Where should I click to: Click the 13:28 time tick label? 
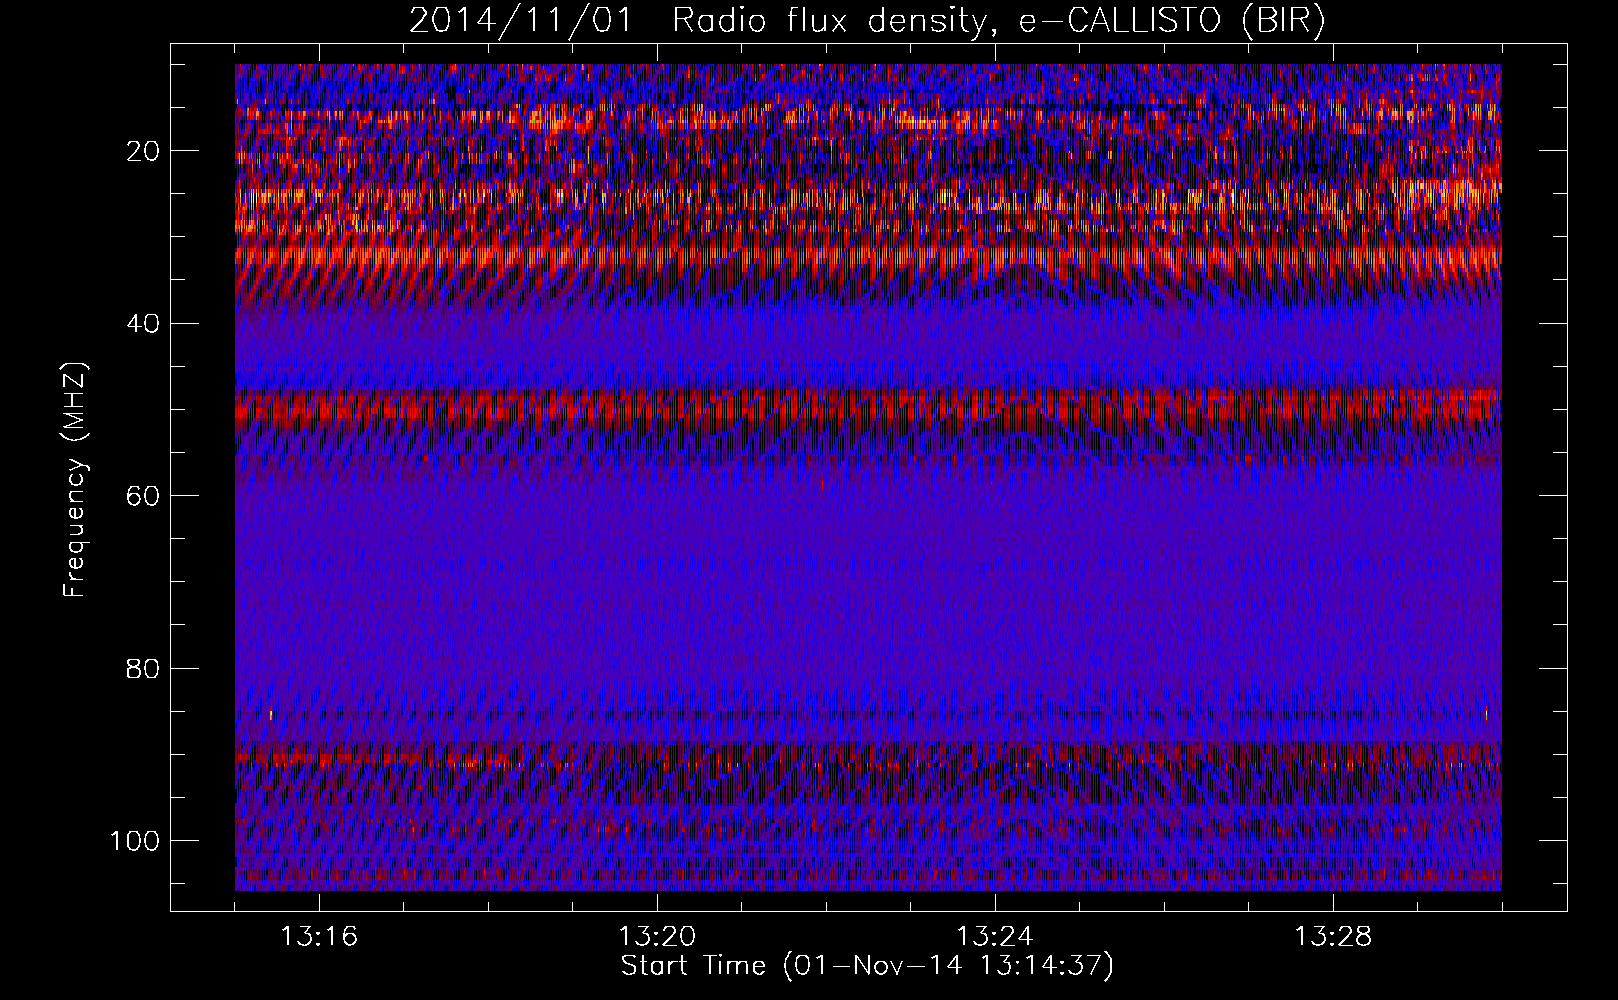point(1333,937)
